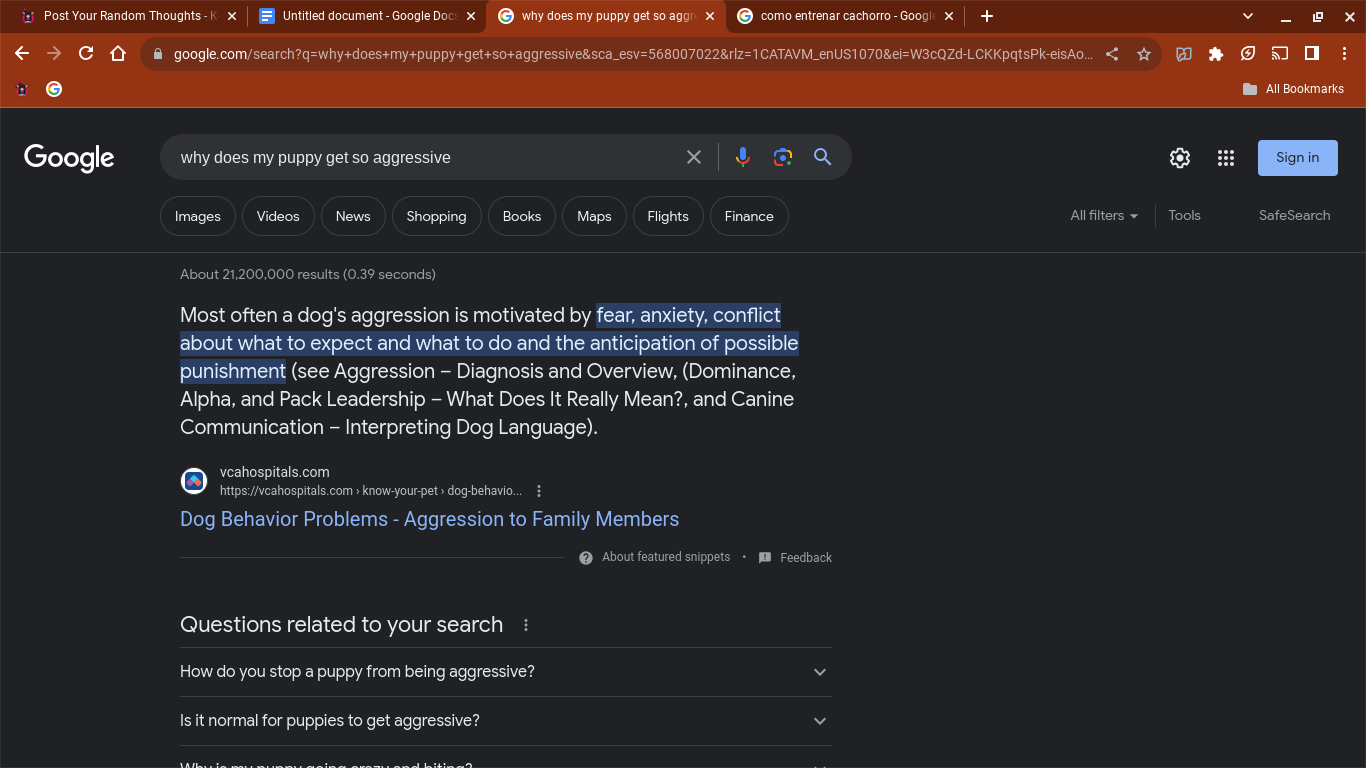Screen dimensions: 1366x768
Task: Expand 'How do you stop a puppy from being aggressive?'
Action: 506,672
